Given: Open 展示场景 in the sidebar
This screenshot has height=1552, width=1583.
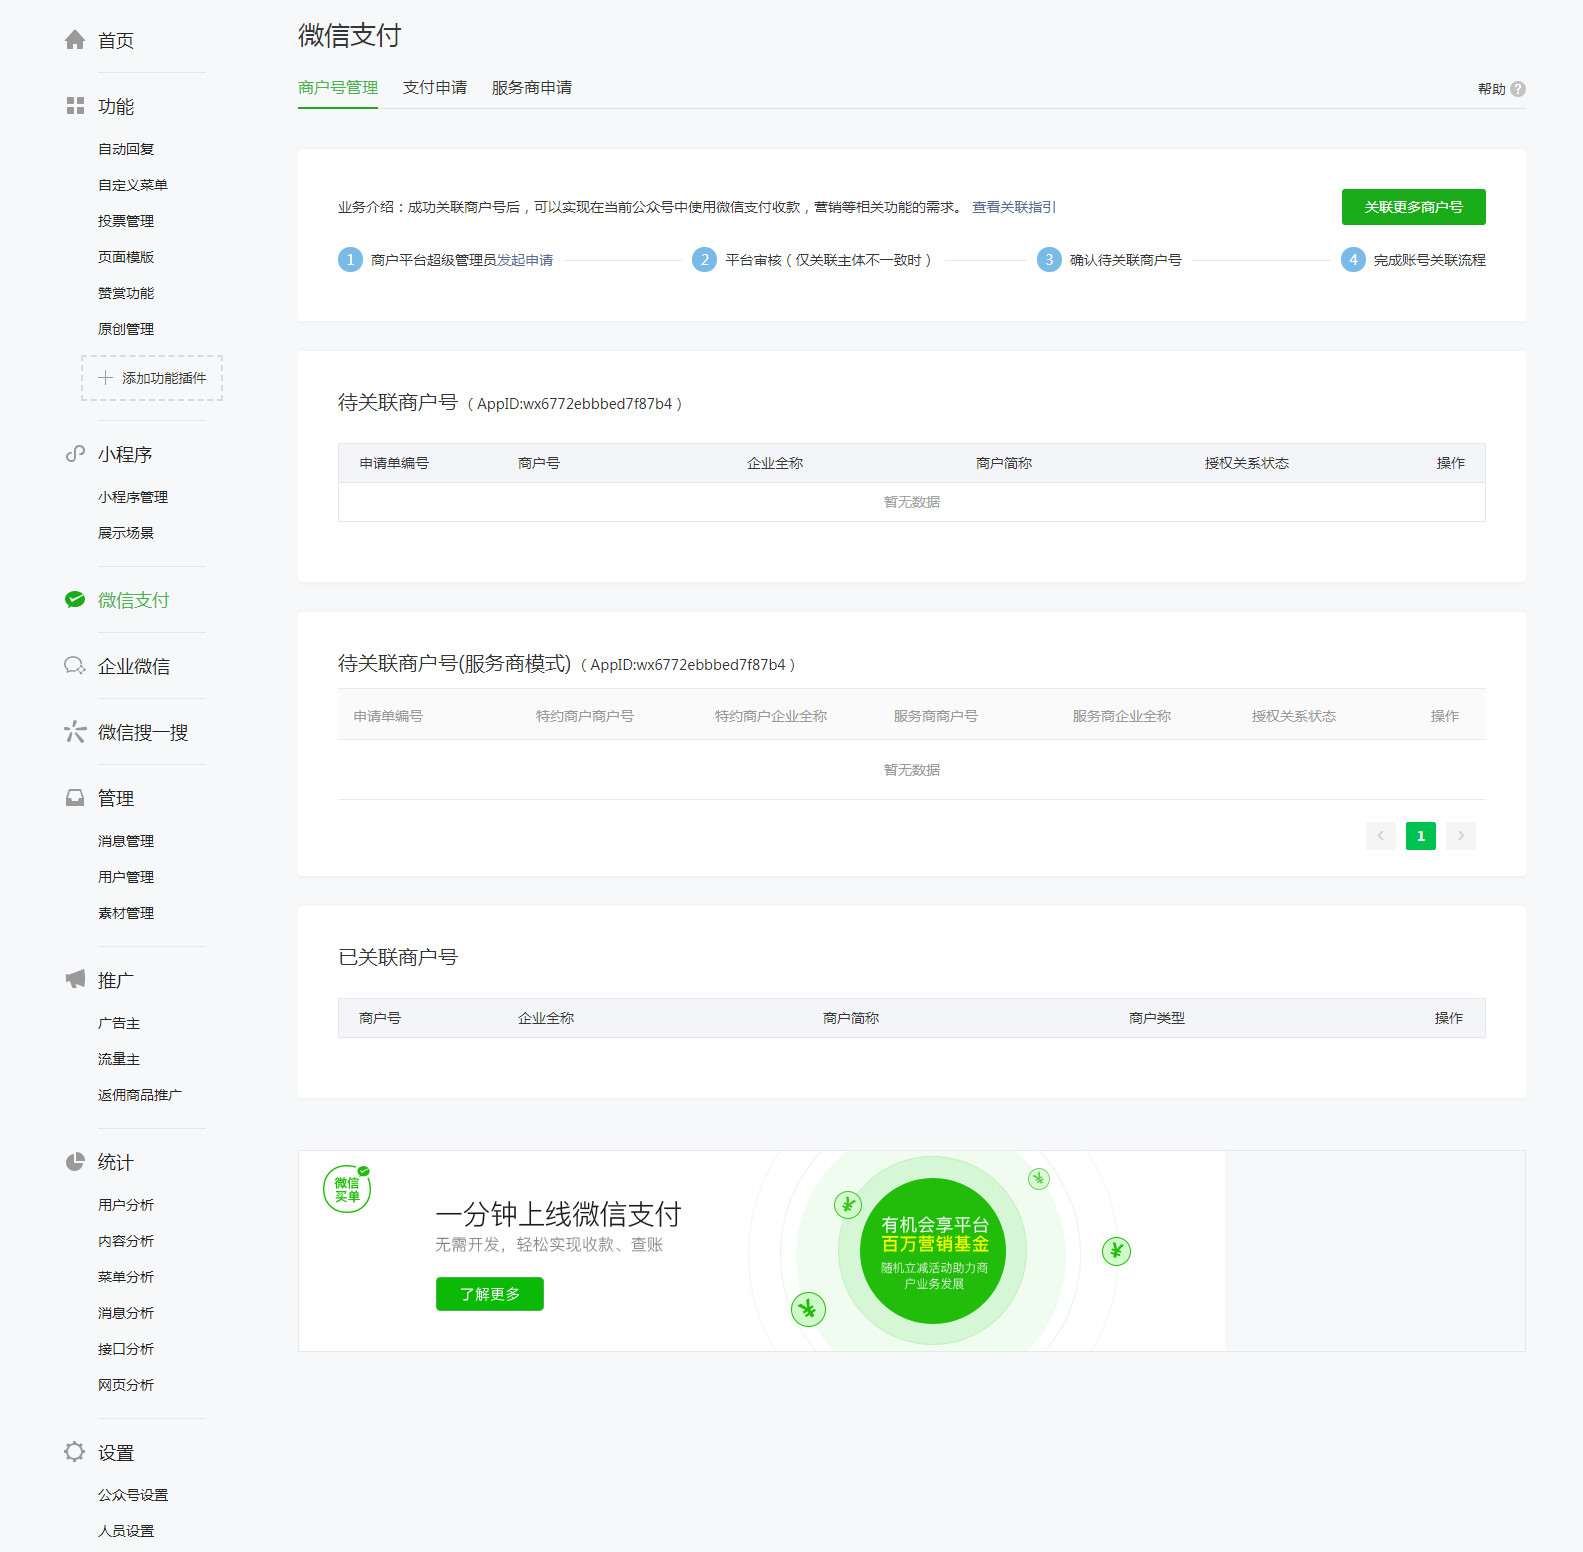Looking at the screenshot, I should pos(126,533).
